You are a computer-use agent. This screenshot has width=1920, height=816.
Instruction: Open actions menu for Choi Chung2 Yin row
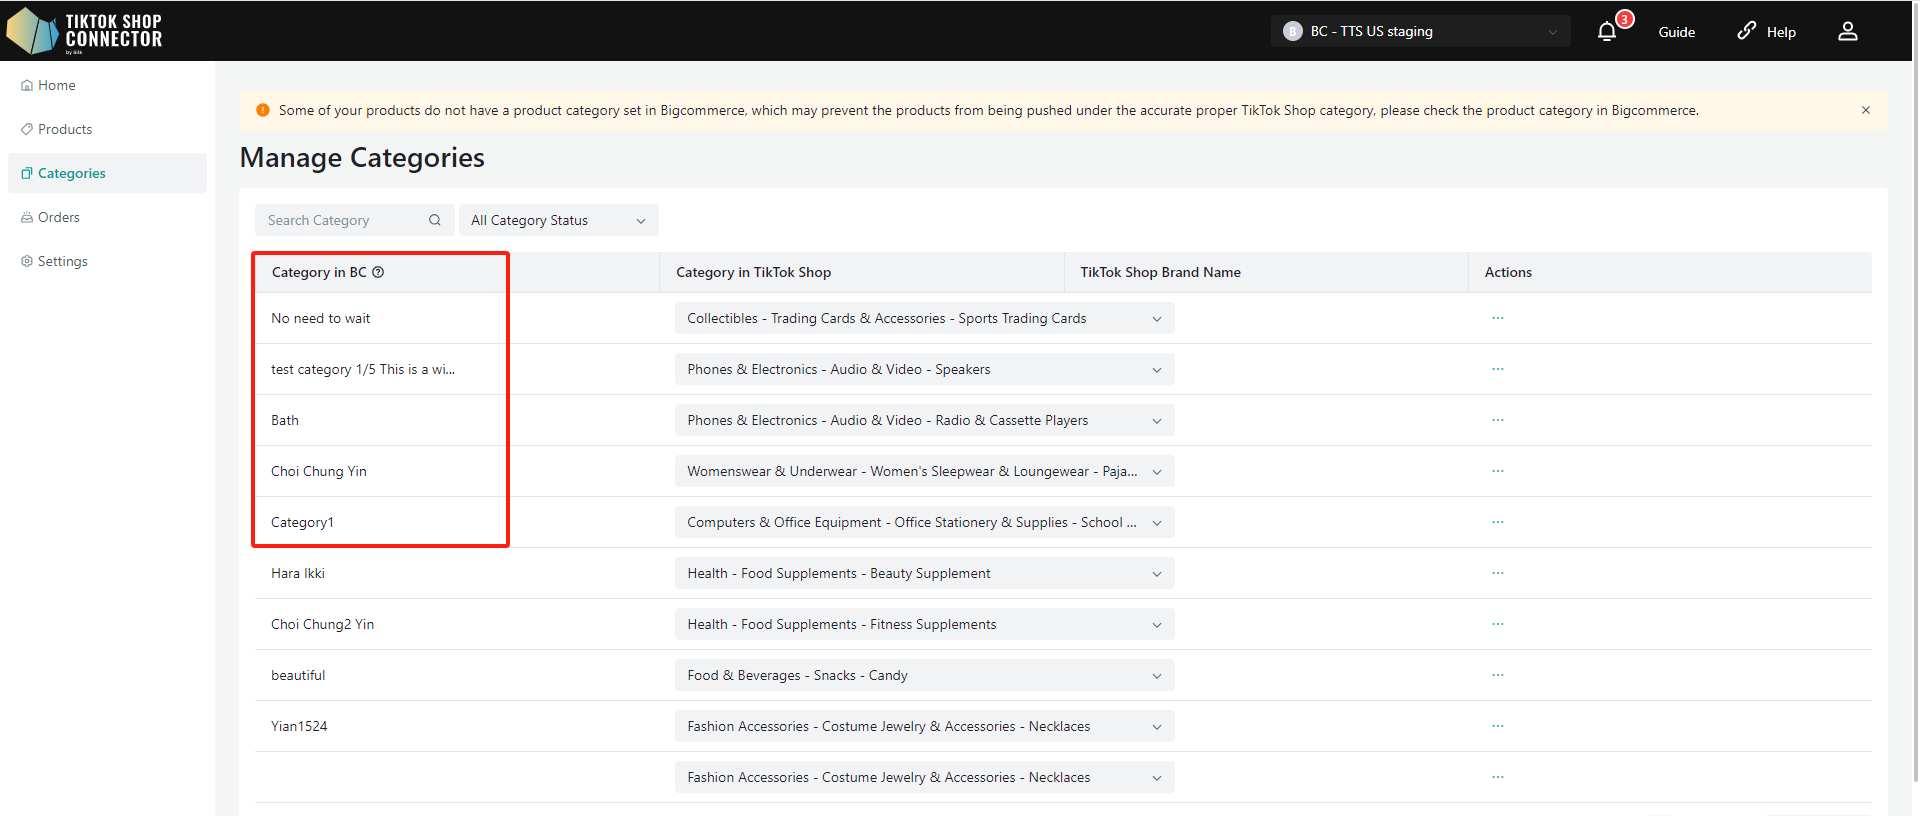point(1497,624)
